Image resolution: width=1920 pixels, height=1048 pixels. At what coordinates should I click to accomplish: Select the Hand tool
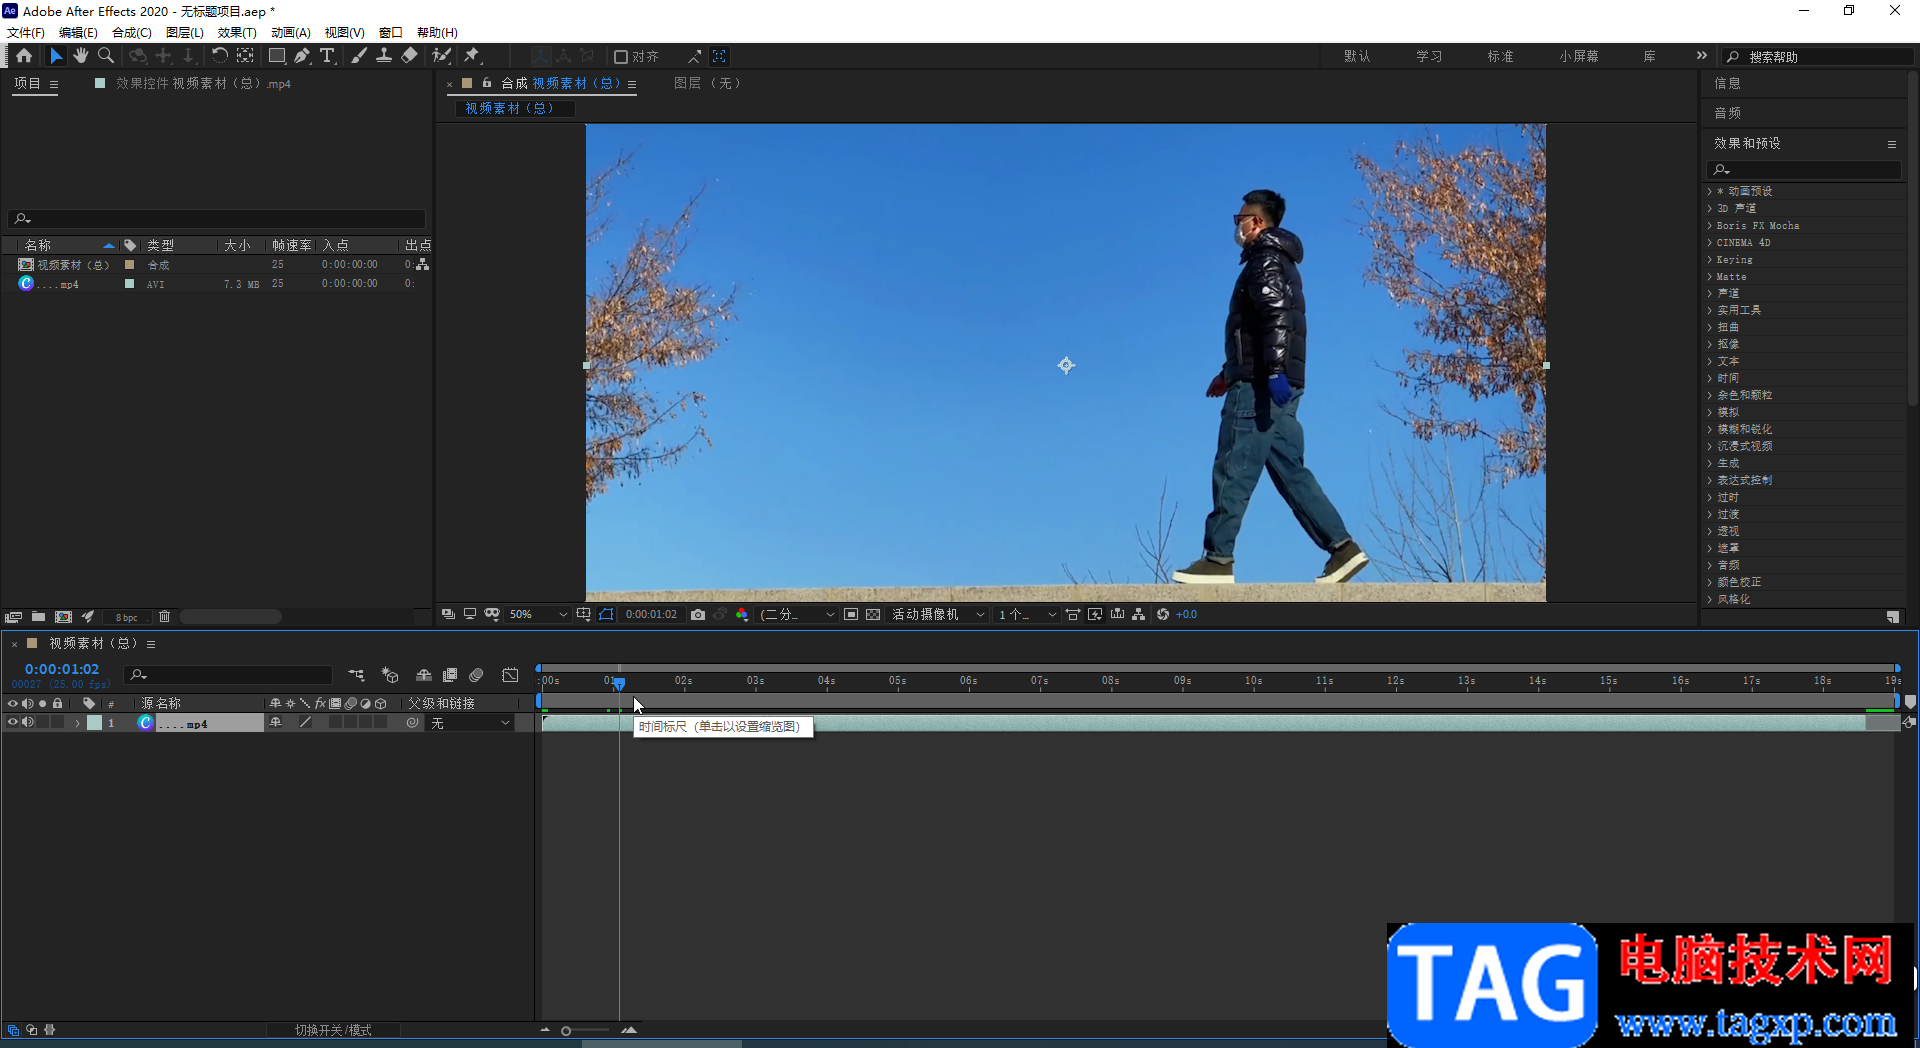pyautogui.click(x=81, y=56)
